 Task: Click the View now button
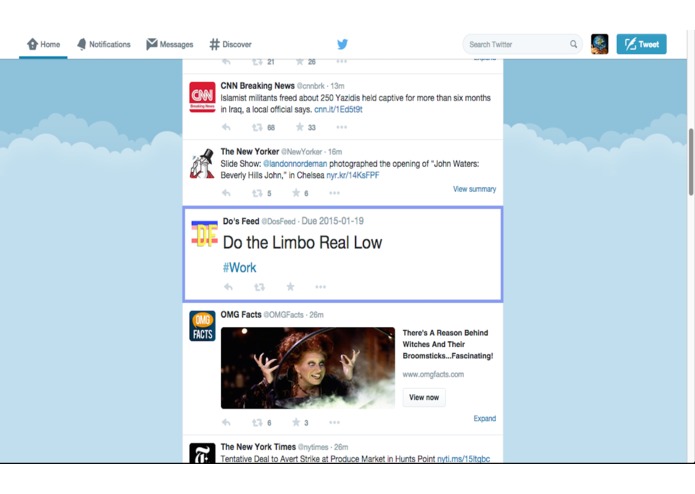[x=424, y=397]
